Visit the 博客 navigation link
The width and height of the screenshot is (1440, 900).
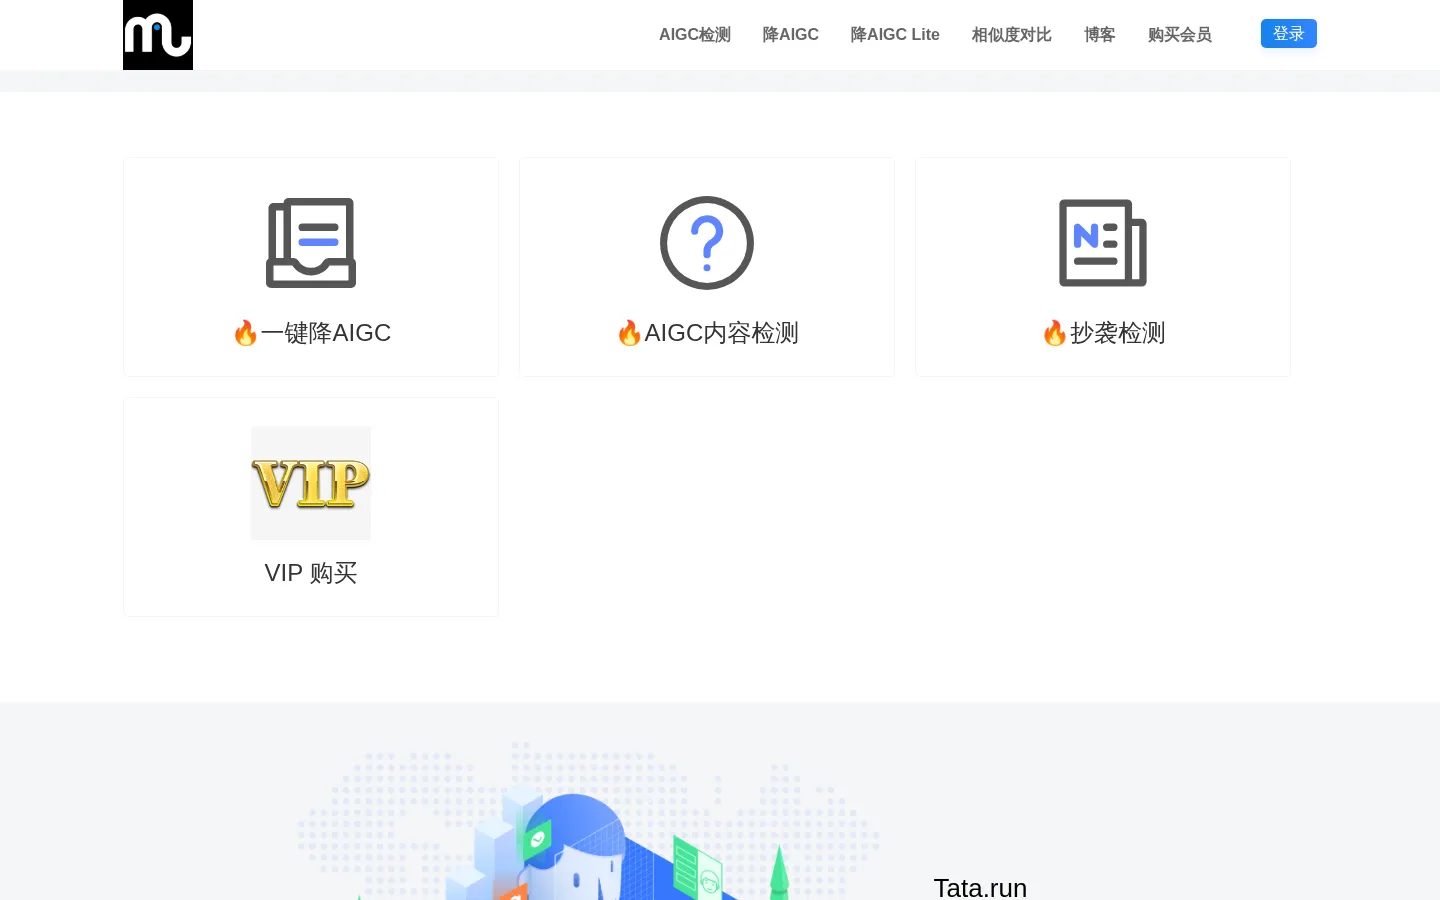point(1100,35)
